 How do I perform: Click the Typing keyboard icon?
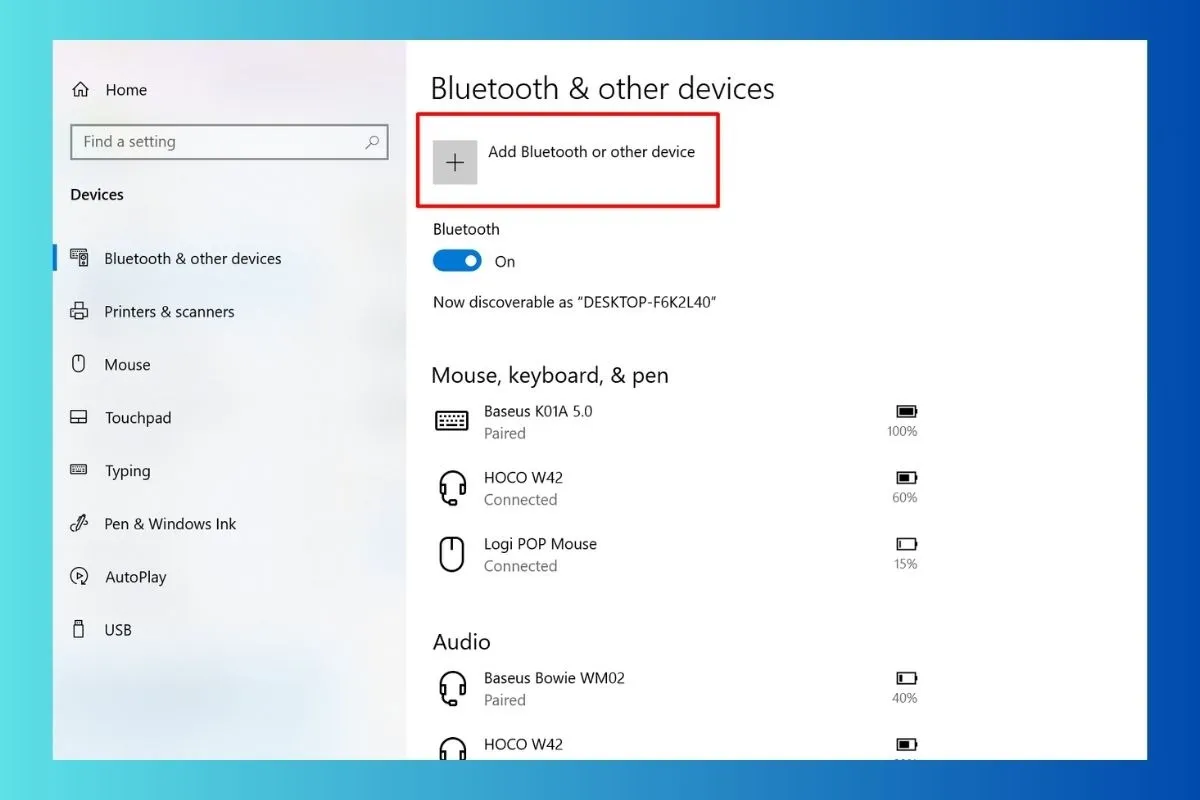[80, 470]
